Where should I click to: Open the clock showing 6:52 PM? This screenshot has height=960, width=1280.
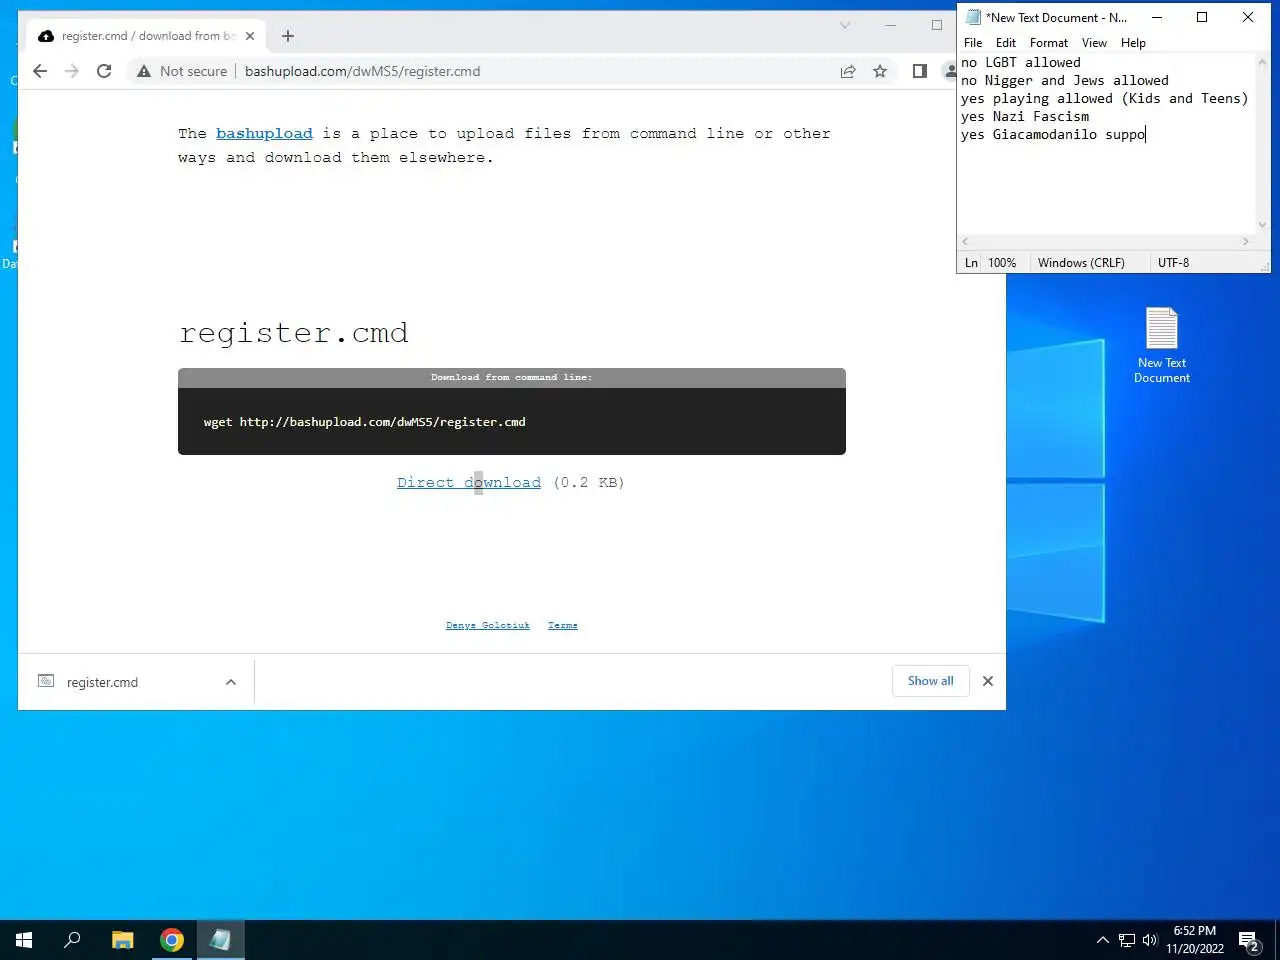[1195, 940]
